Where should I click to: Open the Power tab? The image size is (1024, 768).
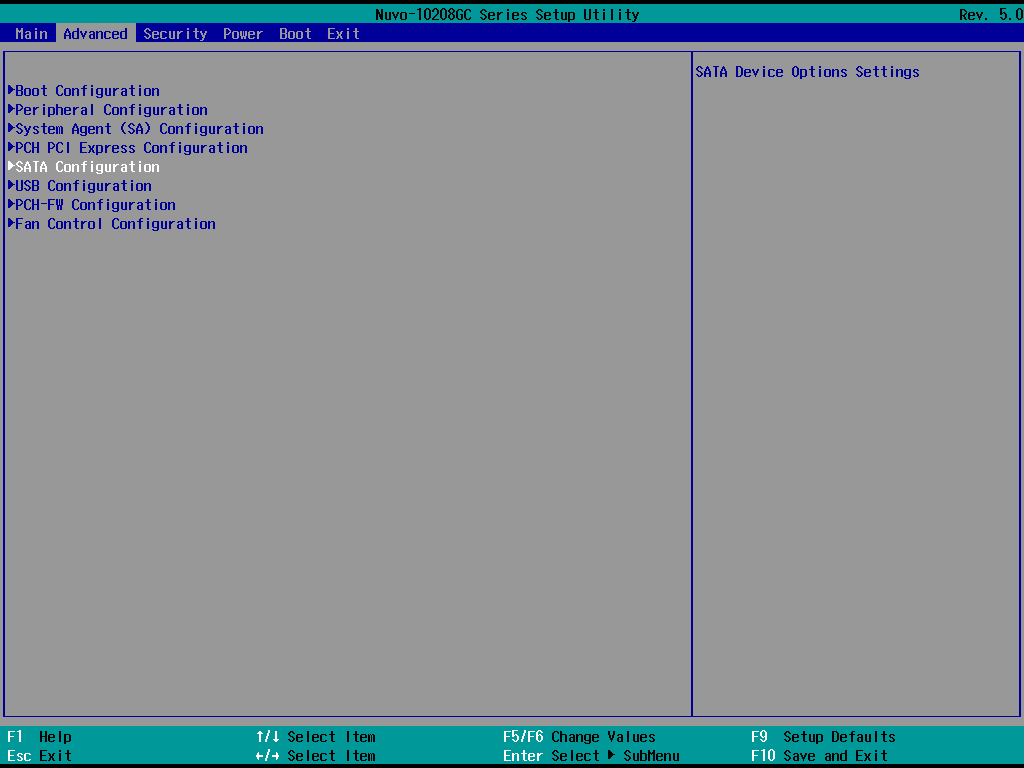(243, 34)
